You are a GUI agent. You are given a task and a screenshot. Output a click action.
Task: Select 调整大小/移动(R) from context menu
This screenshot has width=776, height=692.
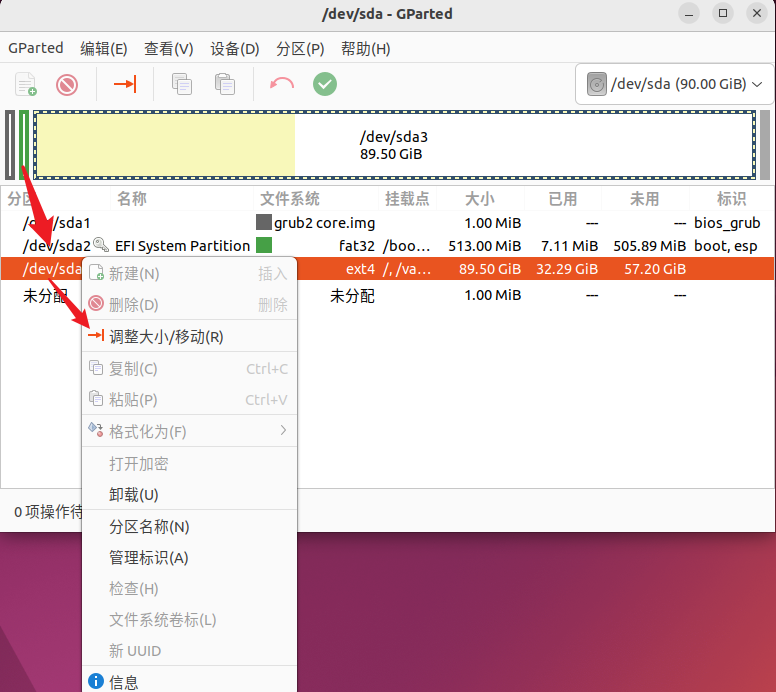(x=166, y=337)
